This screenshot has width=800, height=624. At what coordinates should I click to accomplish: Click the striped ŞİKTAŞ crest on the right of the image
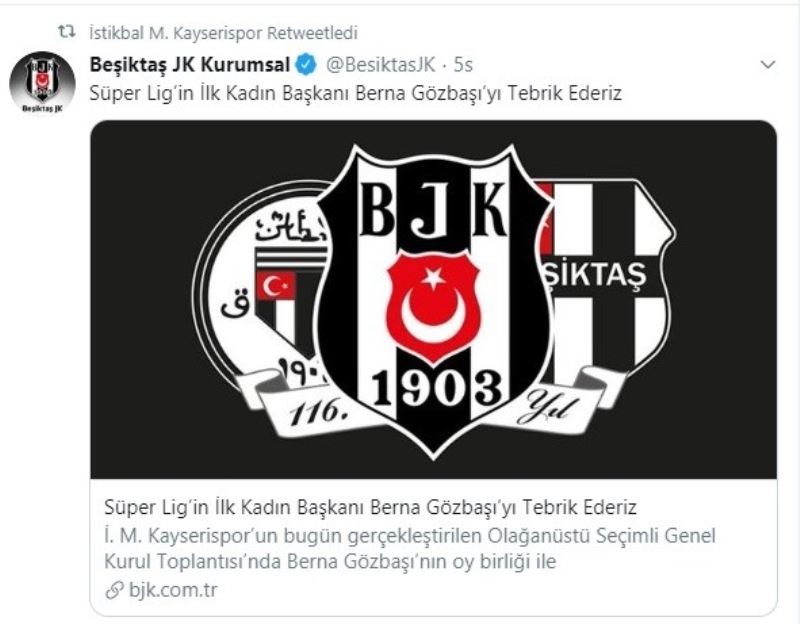[x=607, y=278]
